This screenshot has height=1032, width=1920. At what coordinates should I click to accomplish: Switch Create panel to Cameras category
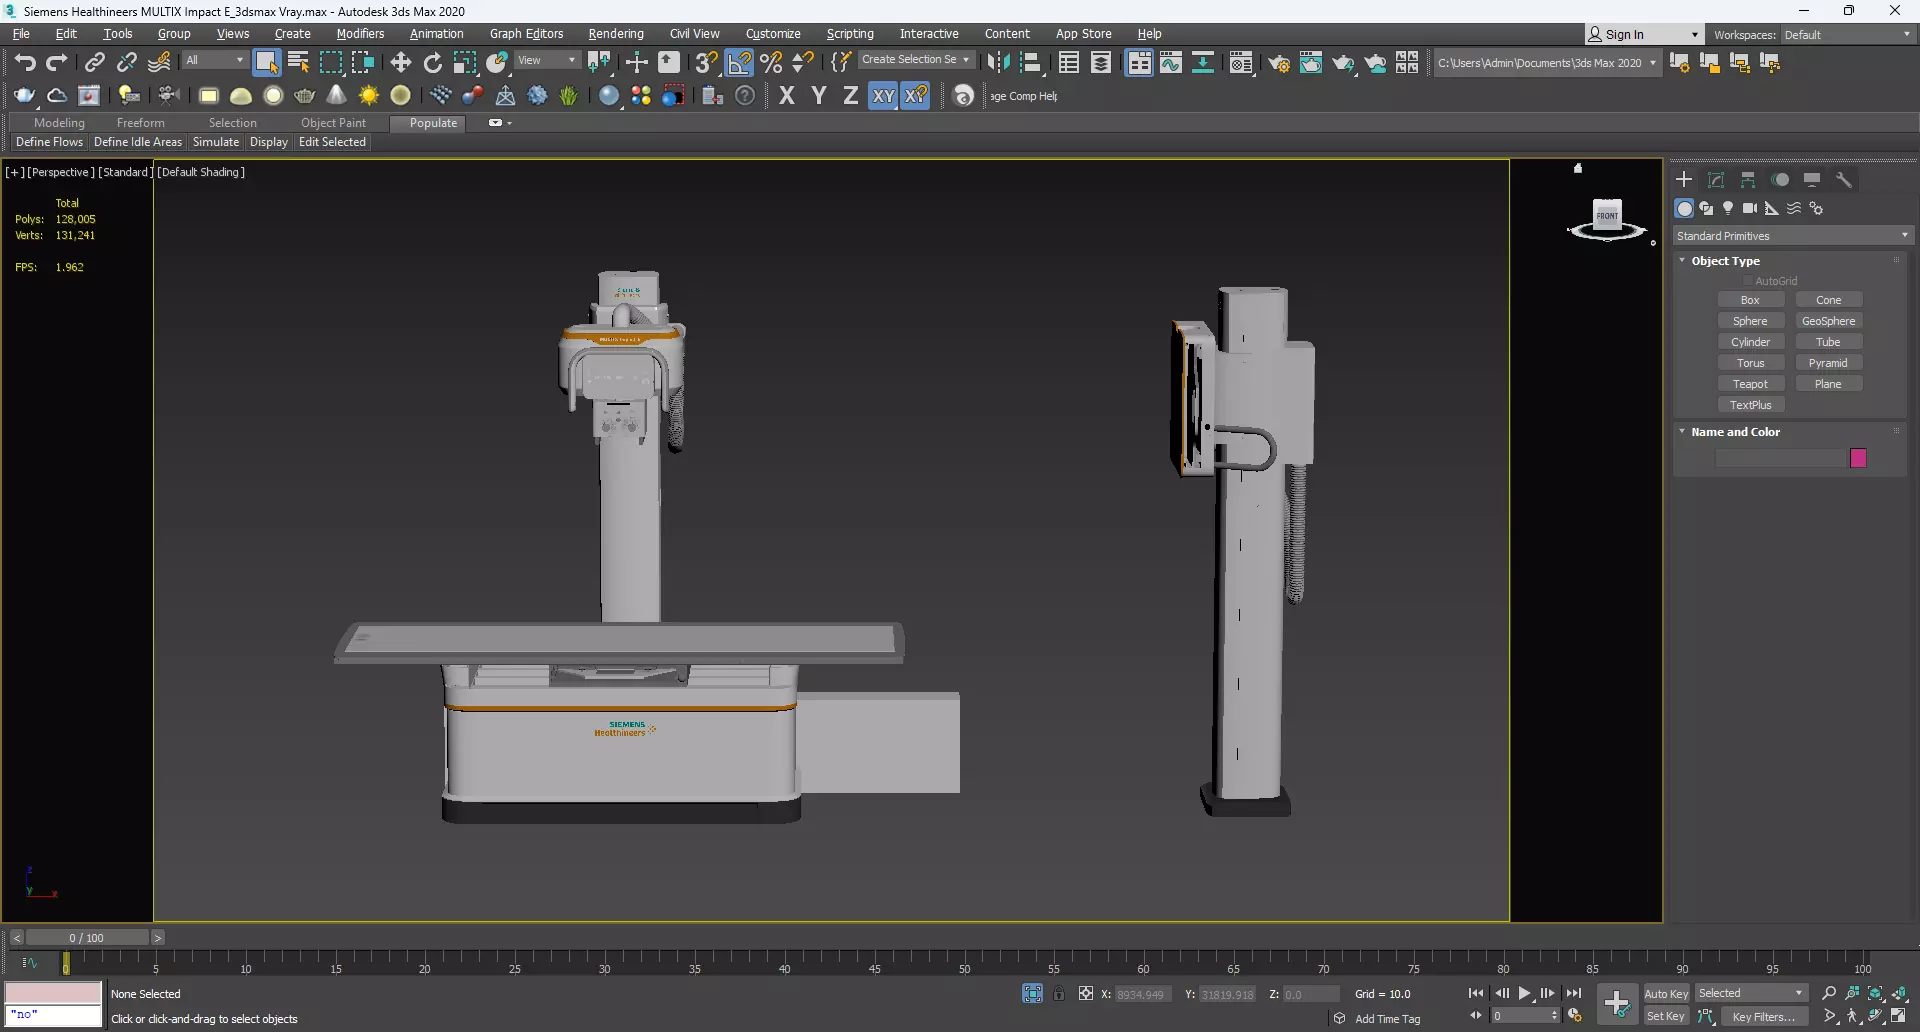click(1750, 209)
